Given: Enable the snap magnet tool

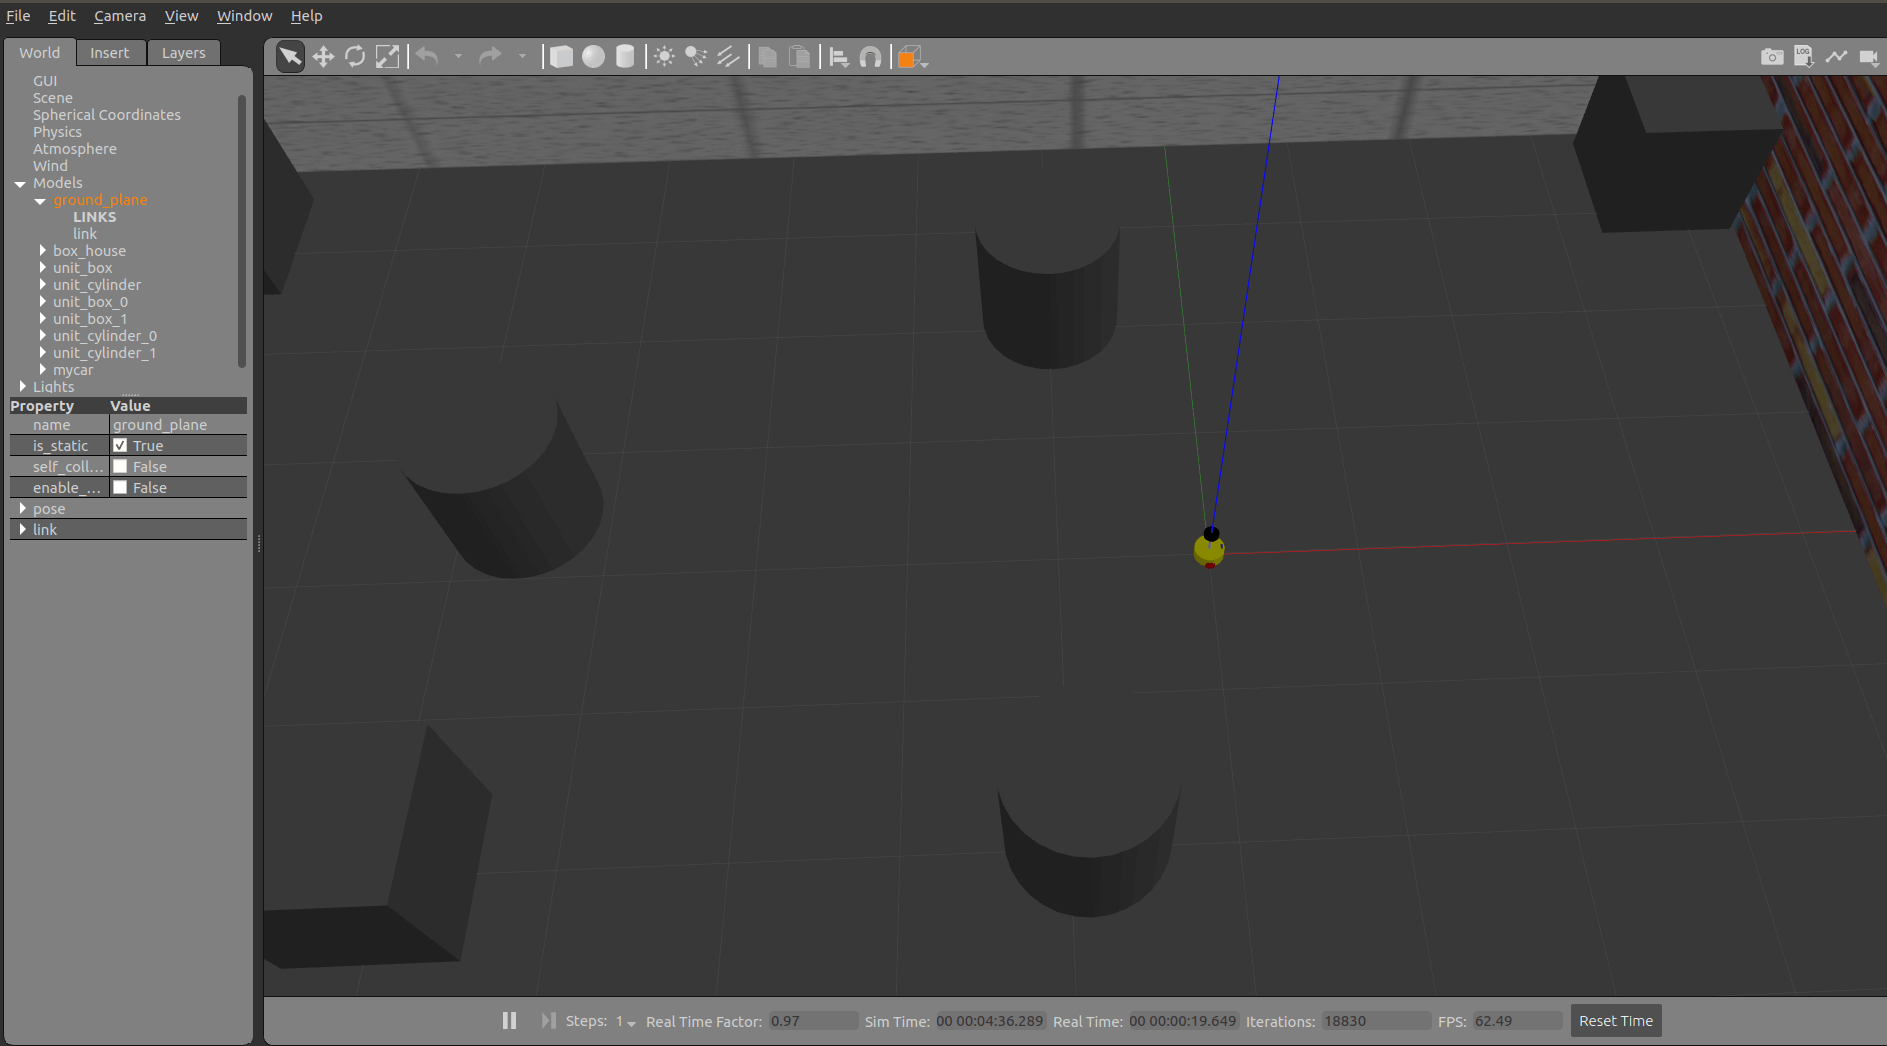Looking at the screenshot, I should (x=871, y=57).
